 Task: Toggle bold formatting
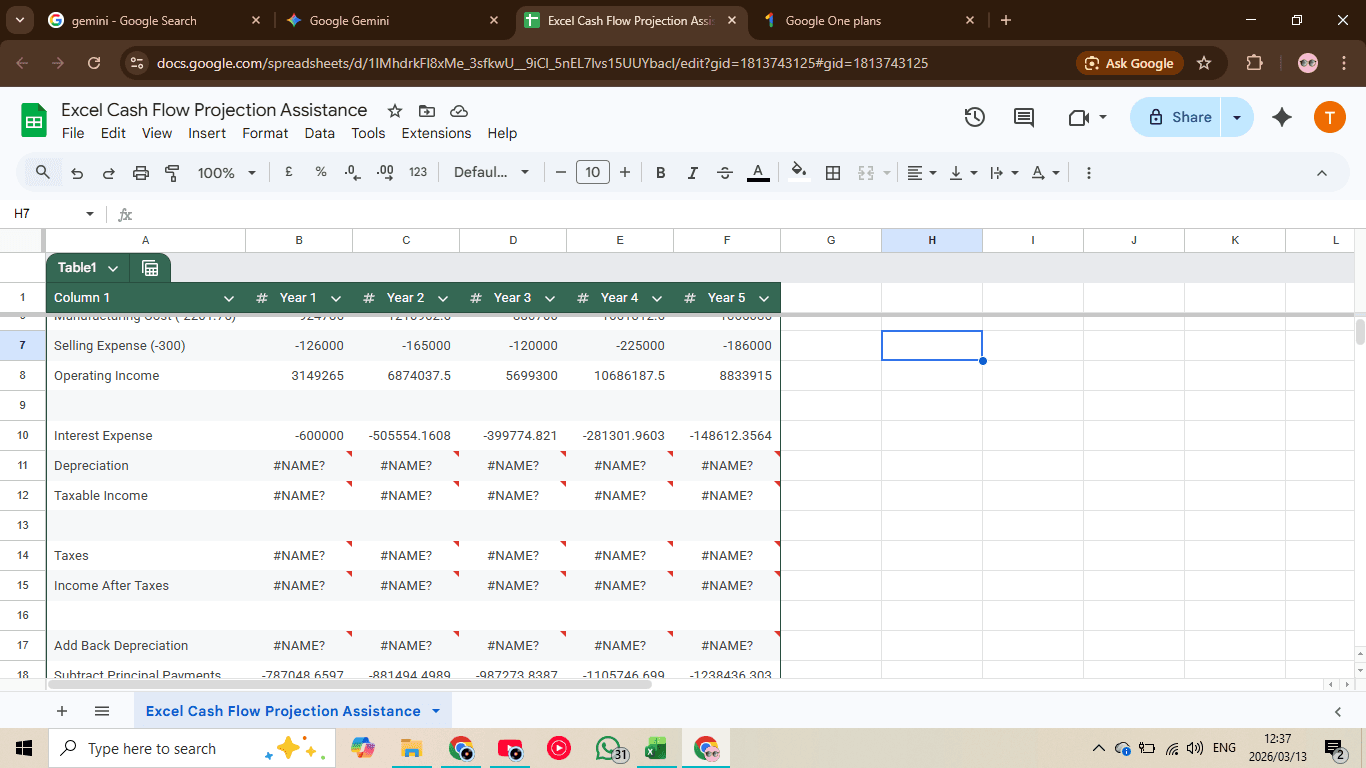660,173
